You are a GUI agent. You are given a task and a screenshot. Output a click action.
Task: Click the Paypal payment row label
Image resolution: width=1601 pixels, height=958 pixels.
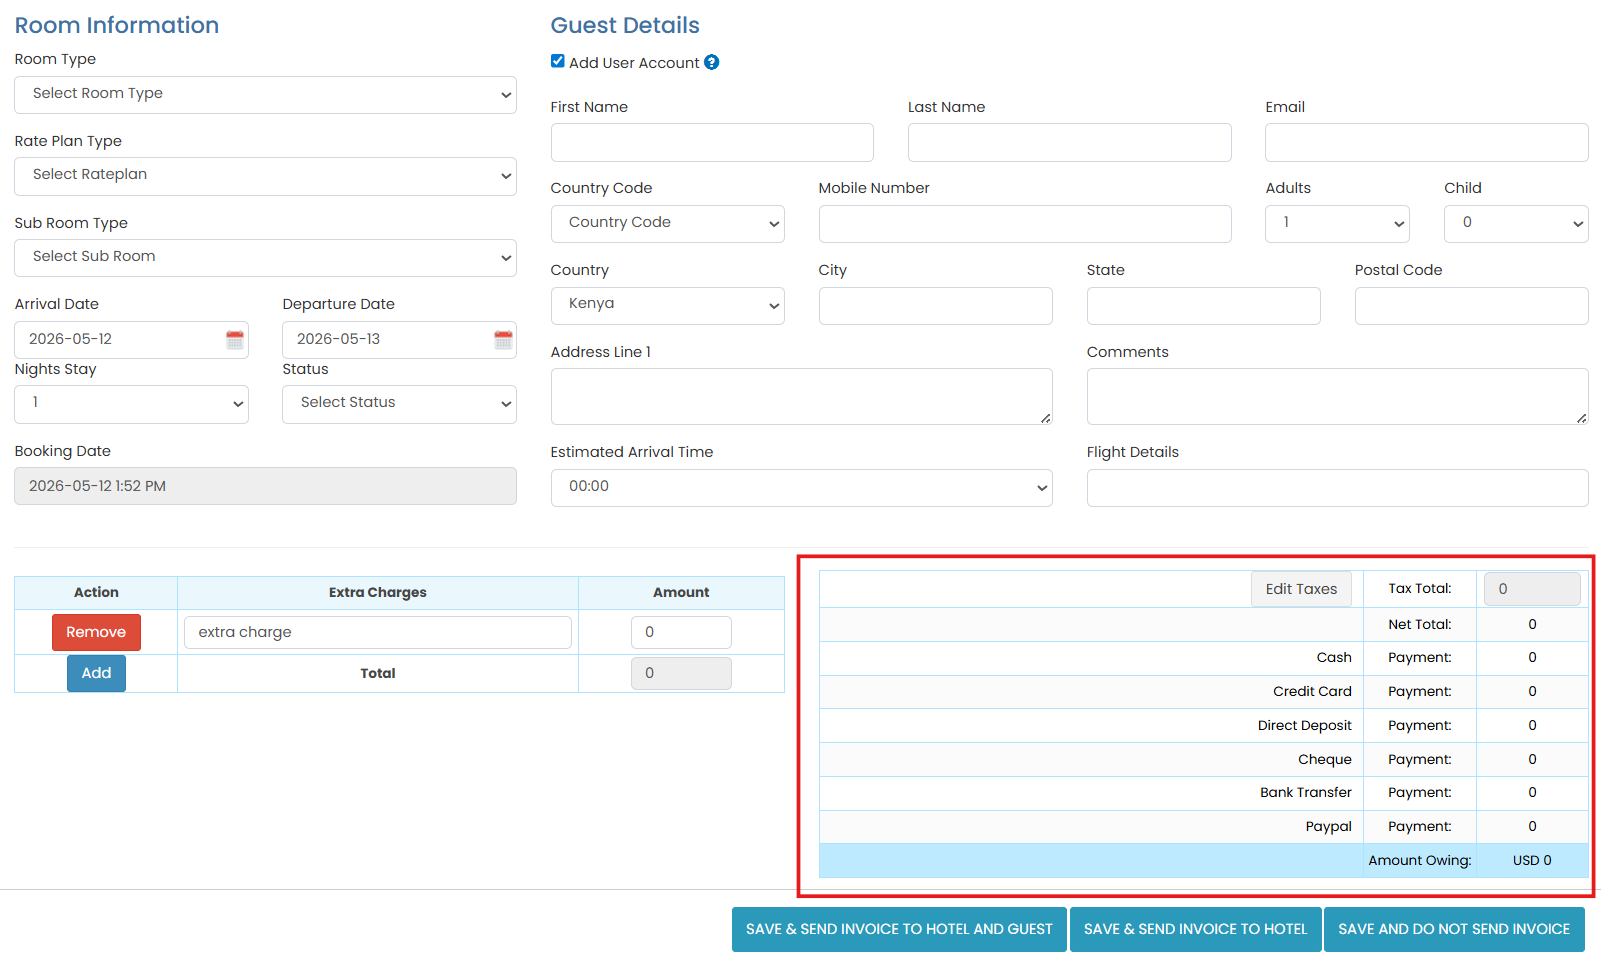[x=1328, y=827]
